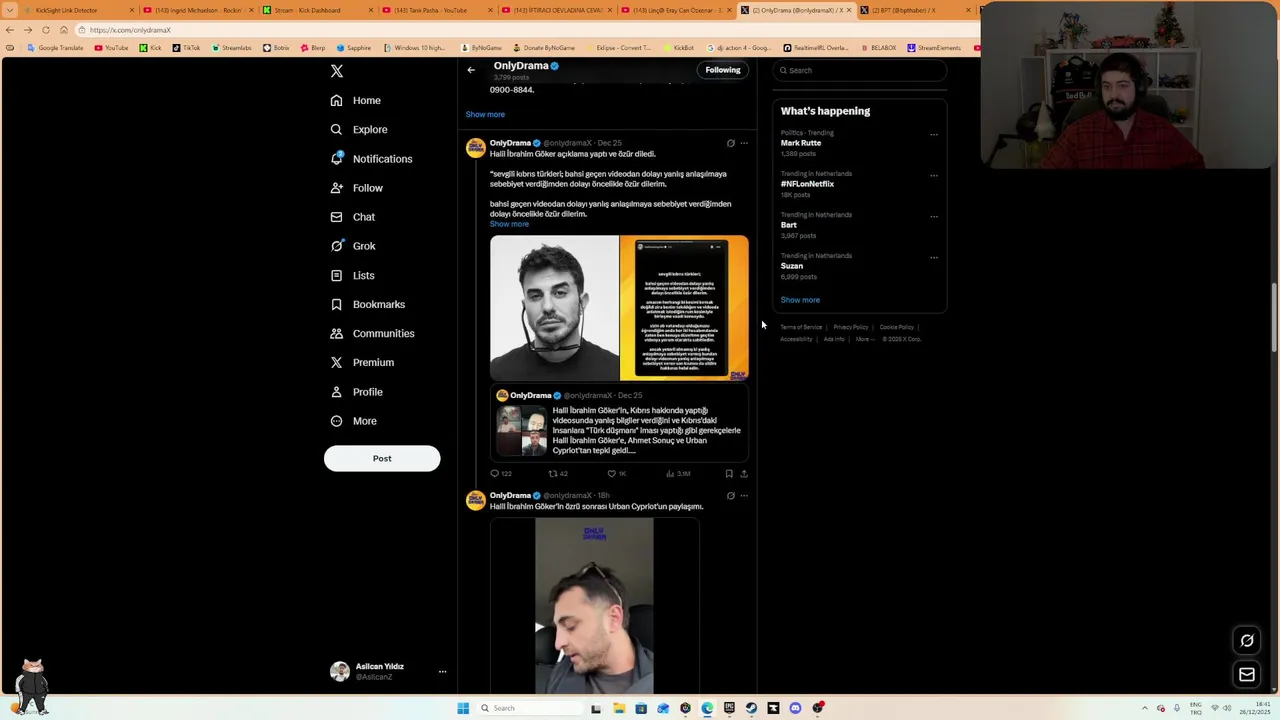Open the three-dot menu for #NFLonNetflix trend
Screen dimensions: 1280x720
pyautogui.click(x=934, y=175)
